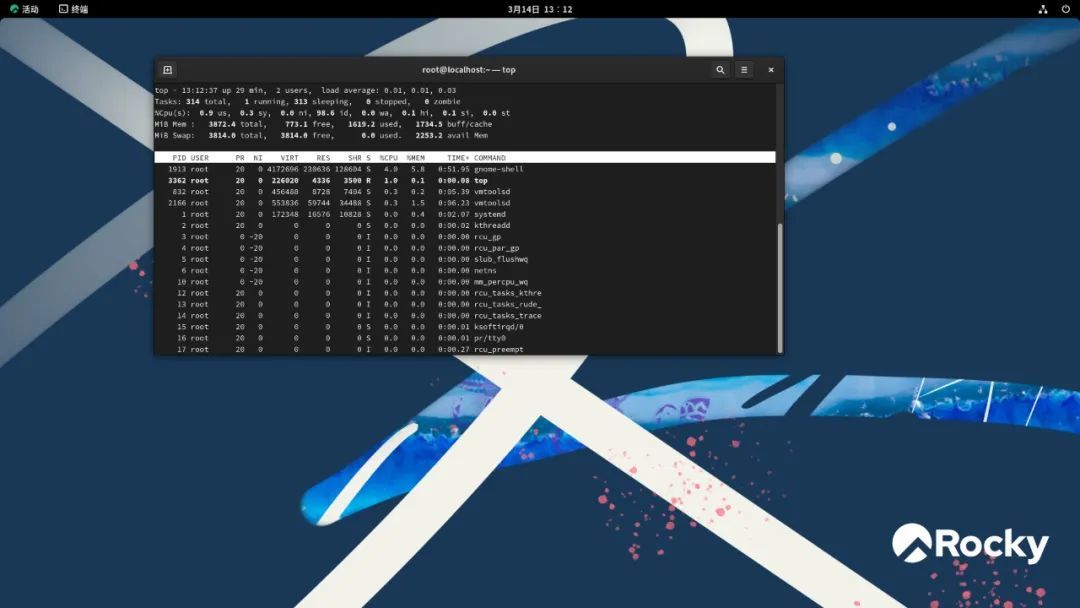Screen dimensions: 1080x608
Task: Click the "3872.4 total" memory value
Action: point(236,124)
